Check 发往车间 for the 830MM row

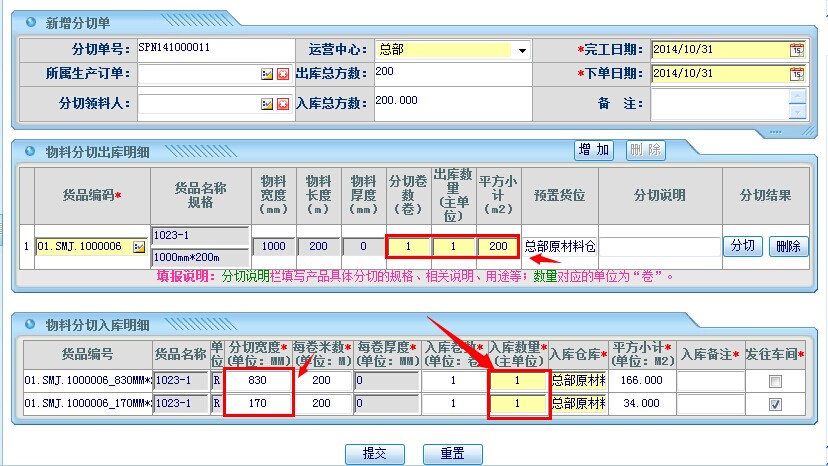(774, 381)
